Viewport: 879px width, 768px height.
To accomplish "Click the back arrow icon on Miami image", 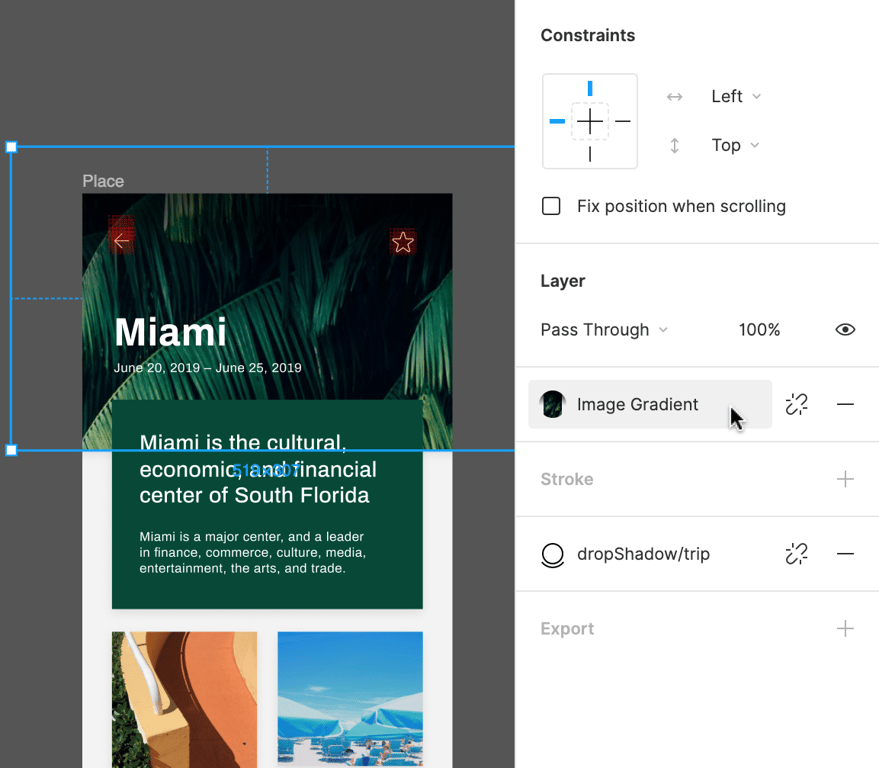I will 122,241.
